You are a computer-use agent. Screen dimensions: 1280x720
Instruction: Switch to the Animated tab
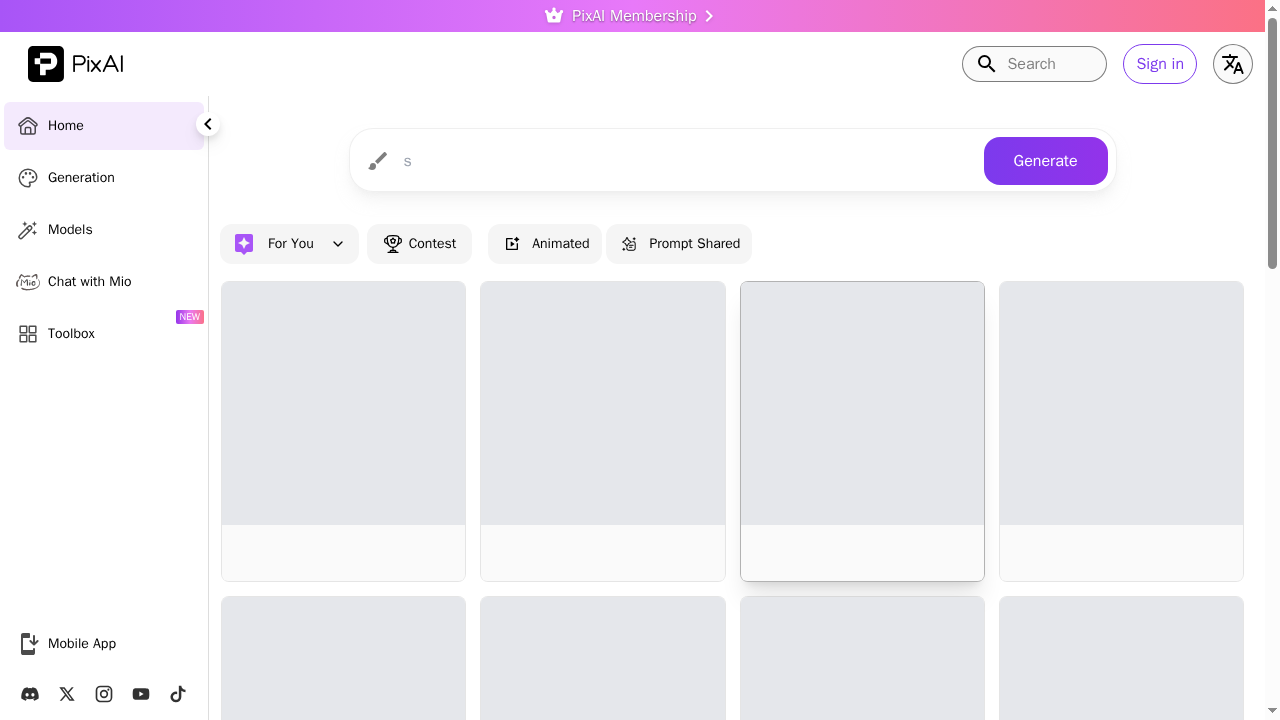(x=545, y=244)
